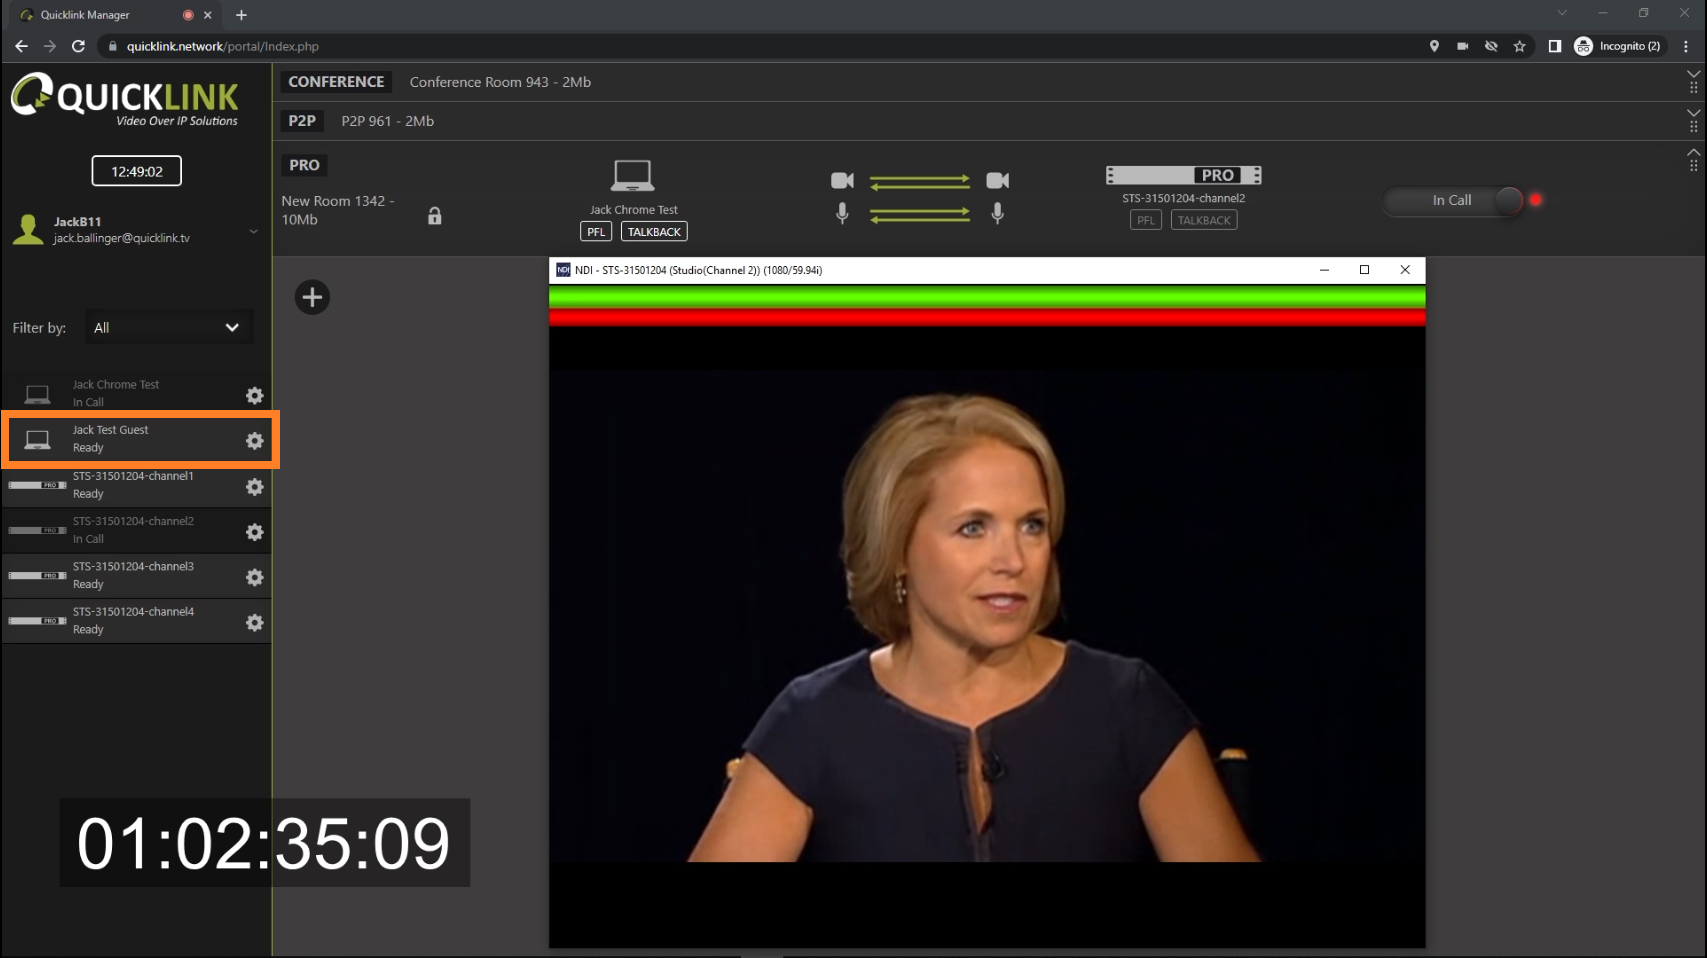Open settings gear for Jack Test Guest
The height and width of the screenshot is (958, 1707).
[x=255, y=441]
